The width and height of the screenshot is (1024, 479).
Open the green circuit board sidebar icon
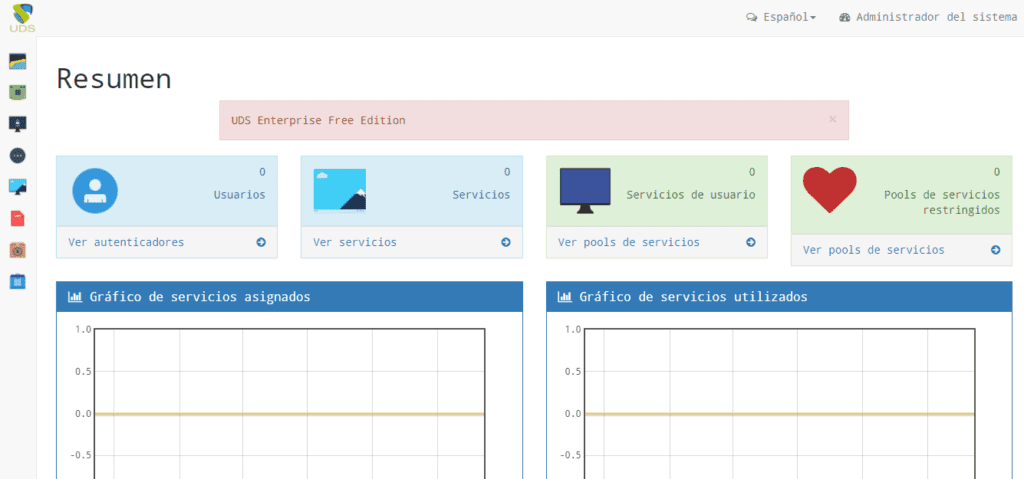18,92
